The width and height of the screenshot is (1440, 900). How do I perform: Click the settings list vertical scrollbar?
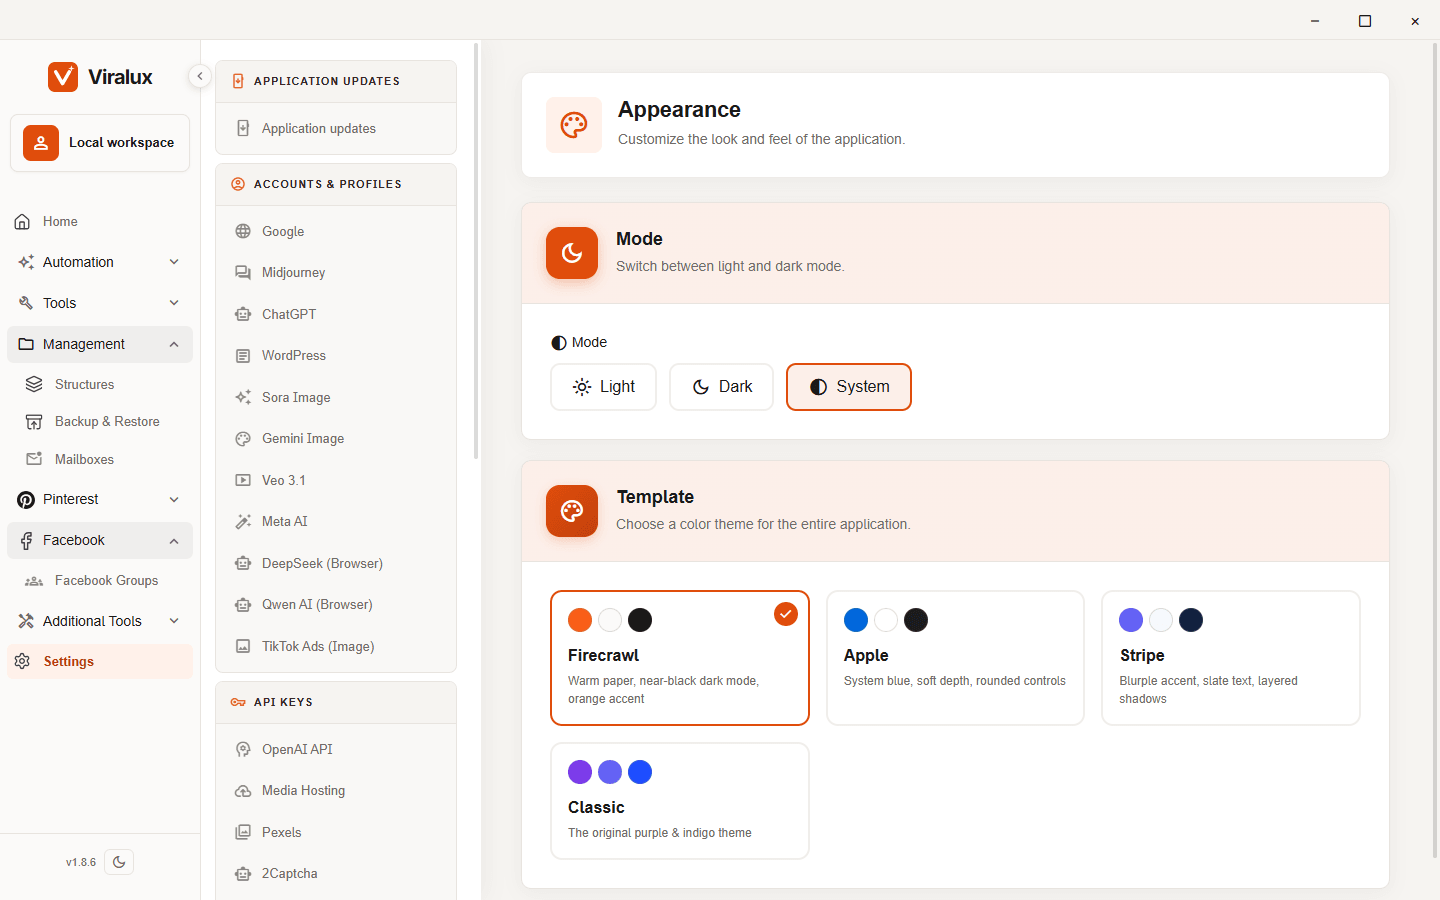[x=476, y=251]
